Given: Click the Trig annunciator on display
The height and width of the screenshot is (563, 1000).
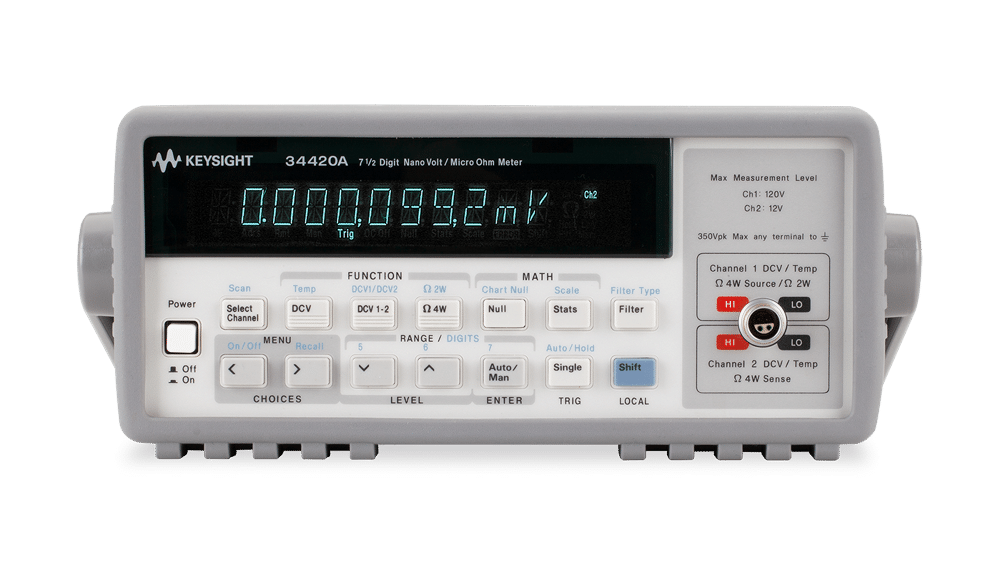Looking at the screenshot, I should pyautogui.click(x=346, y=234).
